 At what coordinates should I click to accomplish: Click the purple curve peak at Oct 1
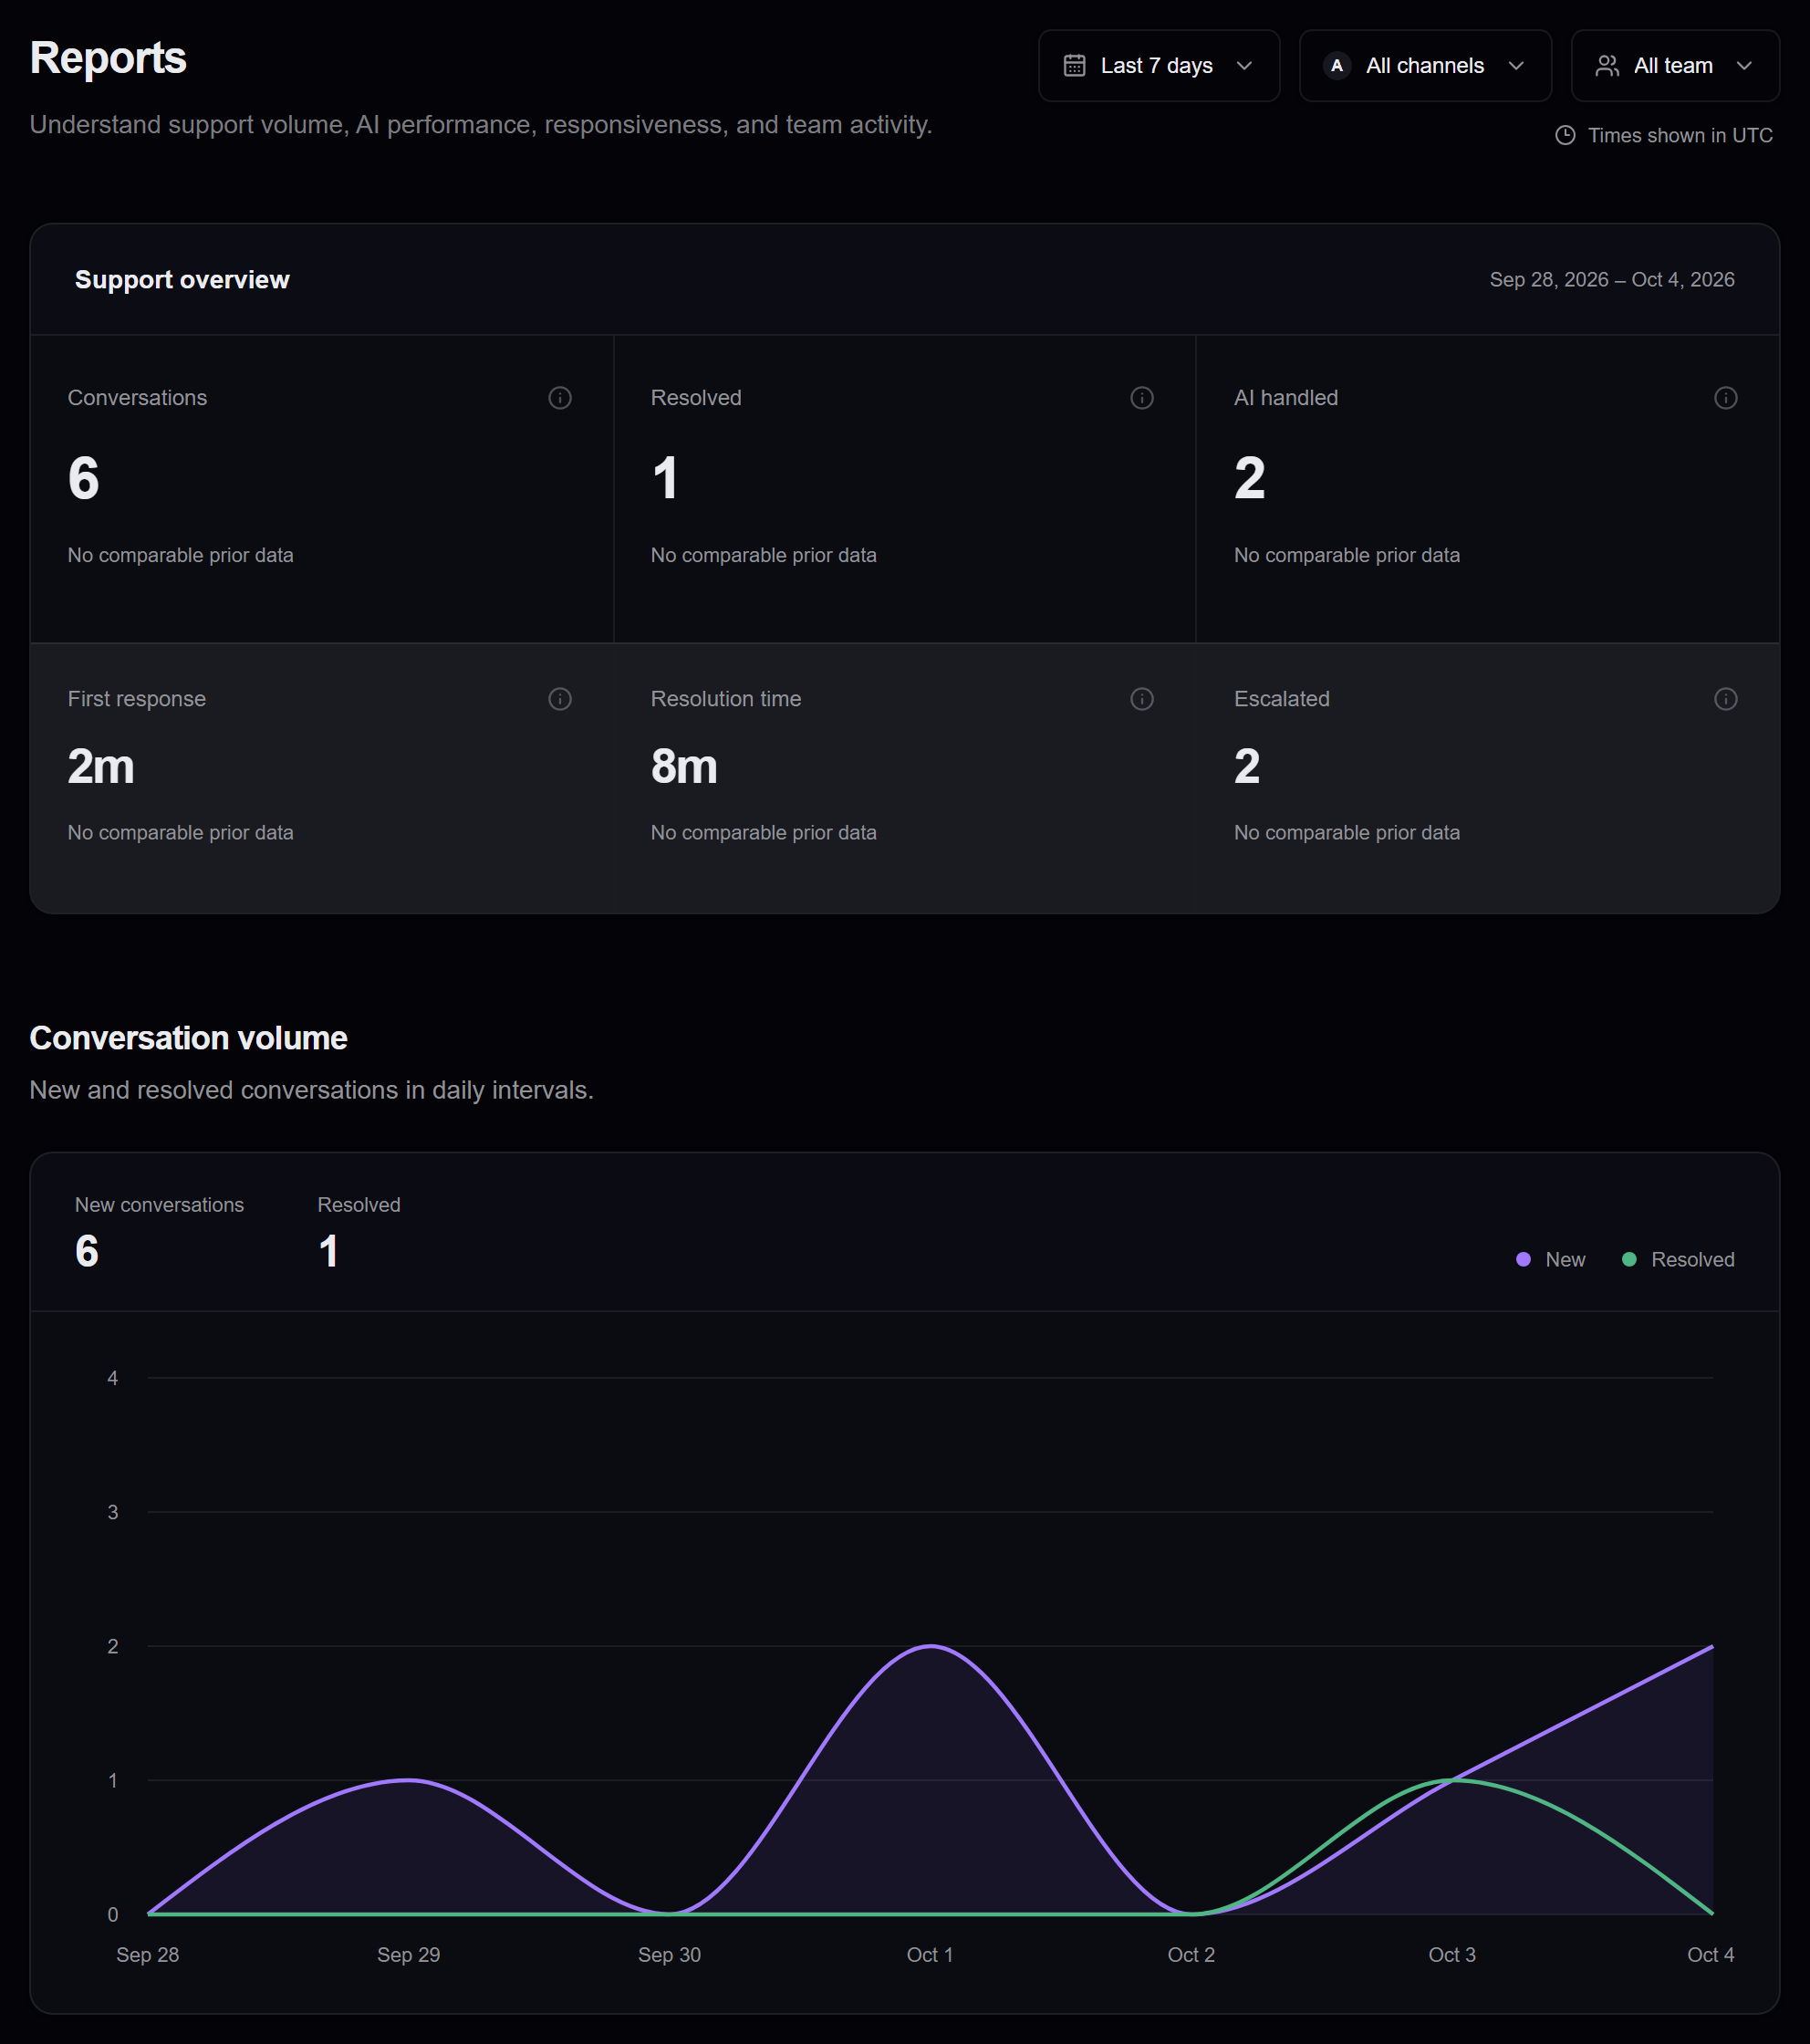pos(931,1646)
